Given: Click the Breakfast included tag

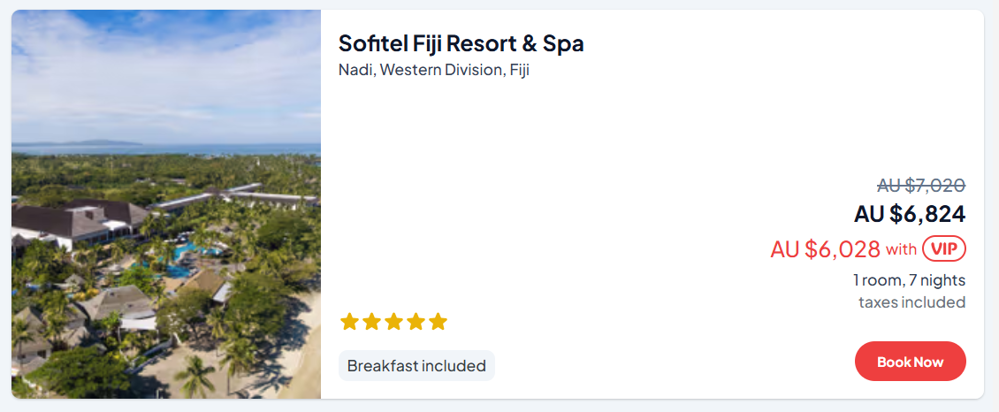Looking at the screenshot, I should click(x=416, y=366).
